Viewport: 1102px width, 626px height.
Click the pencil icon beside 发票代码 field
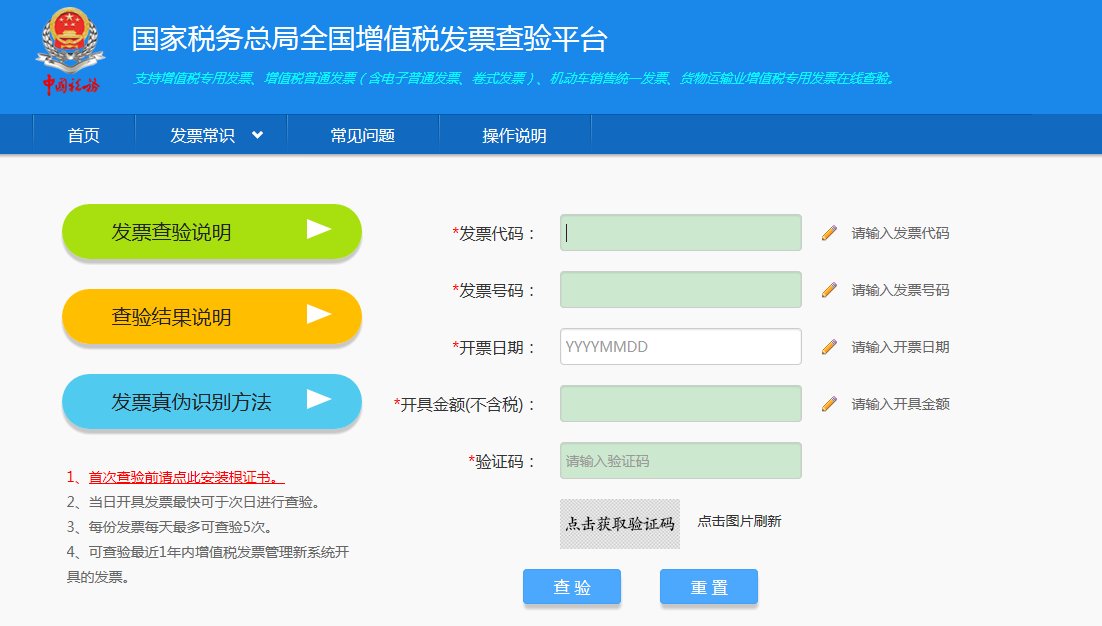(x=828, y=232)
